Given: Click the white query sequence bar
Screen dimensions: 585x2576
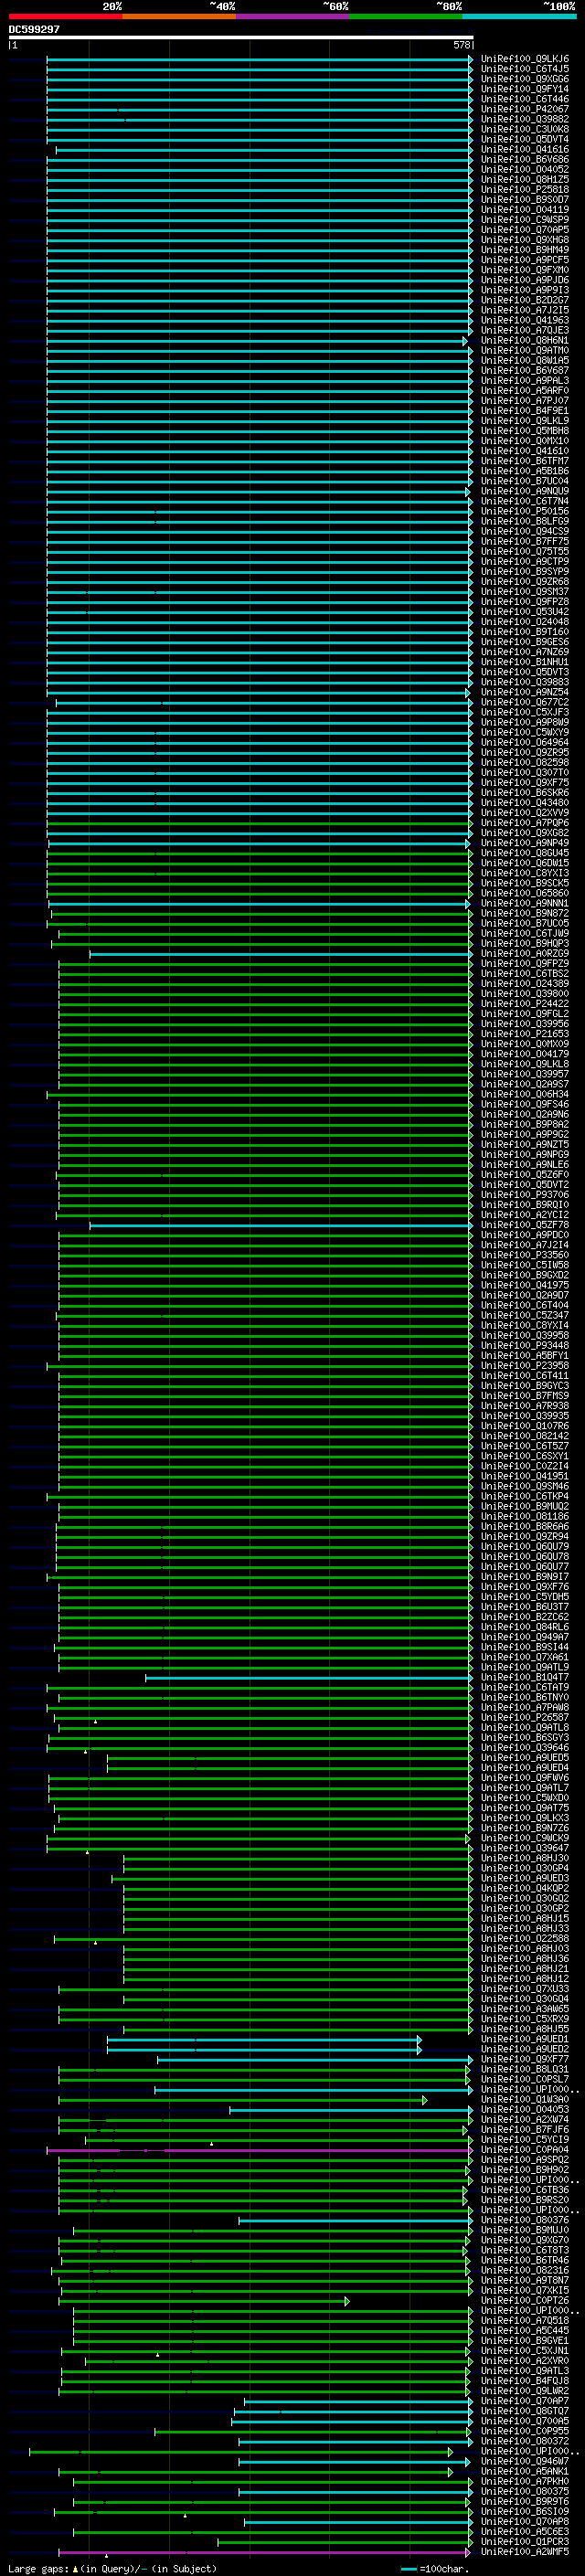Looking at the screenshot, I should point(241,37).
